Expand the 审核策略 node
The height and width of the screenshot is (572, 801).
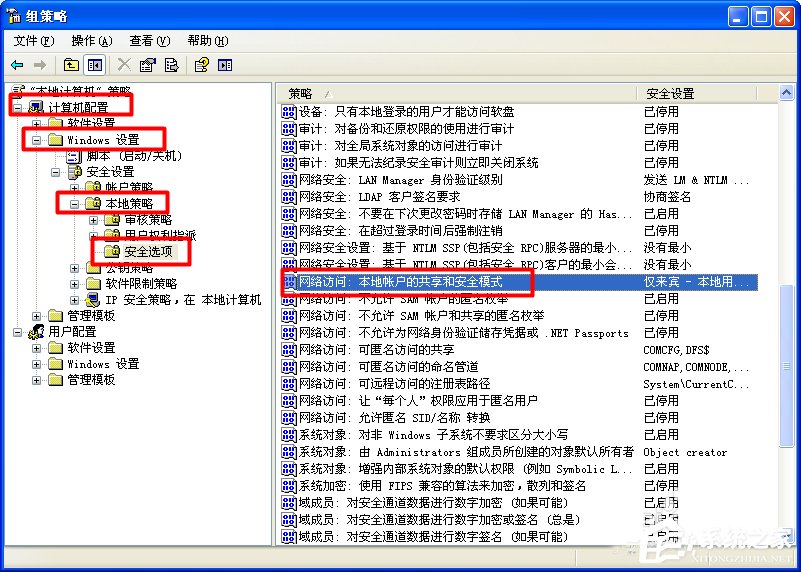[93, 220]
